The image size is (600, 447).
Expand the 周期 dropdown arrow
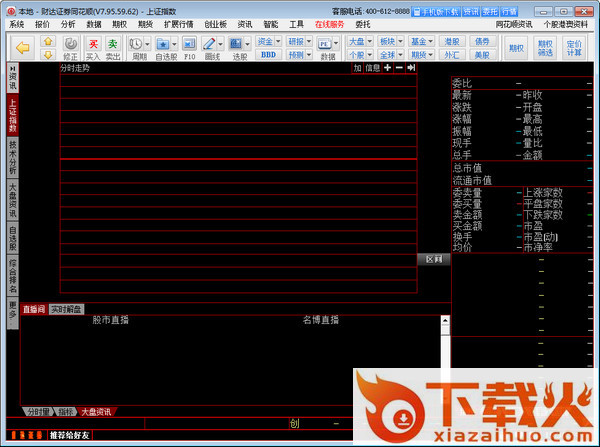tap(147, 44)
